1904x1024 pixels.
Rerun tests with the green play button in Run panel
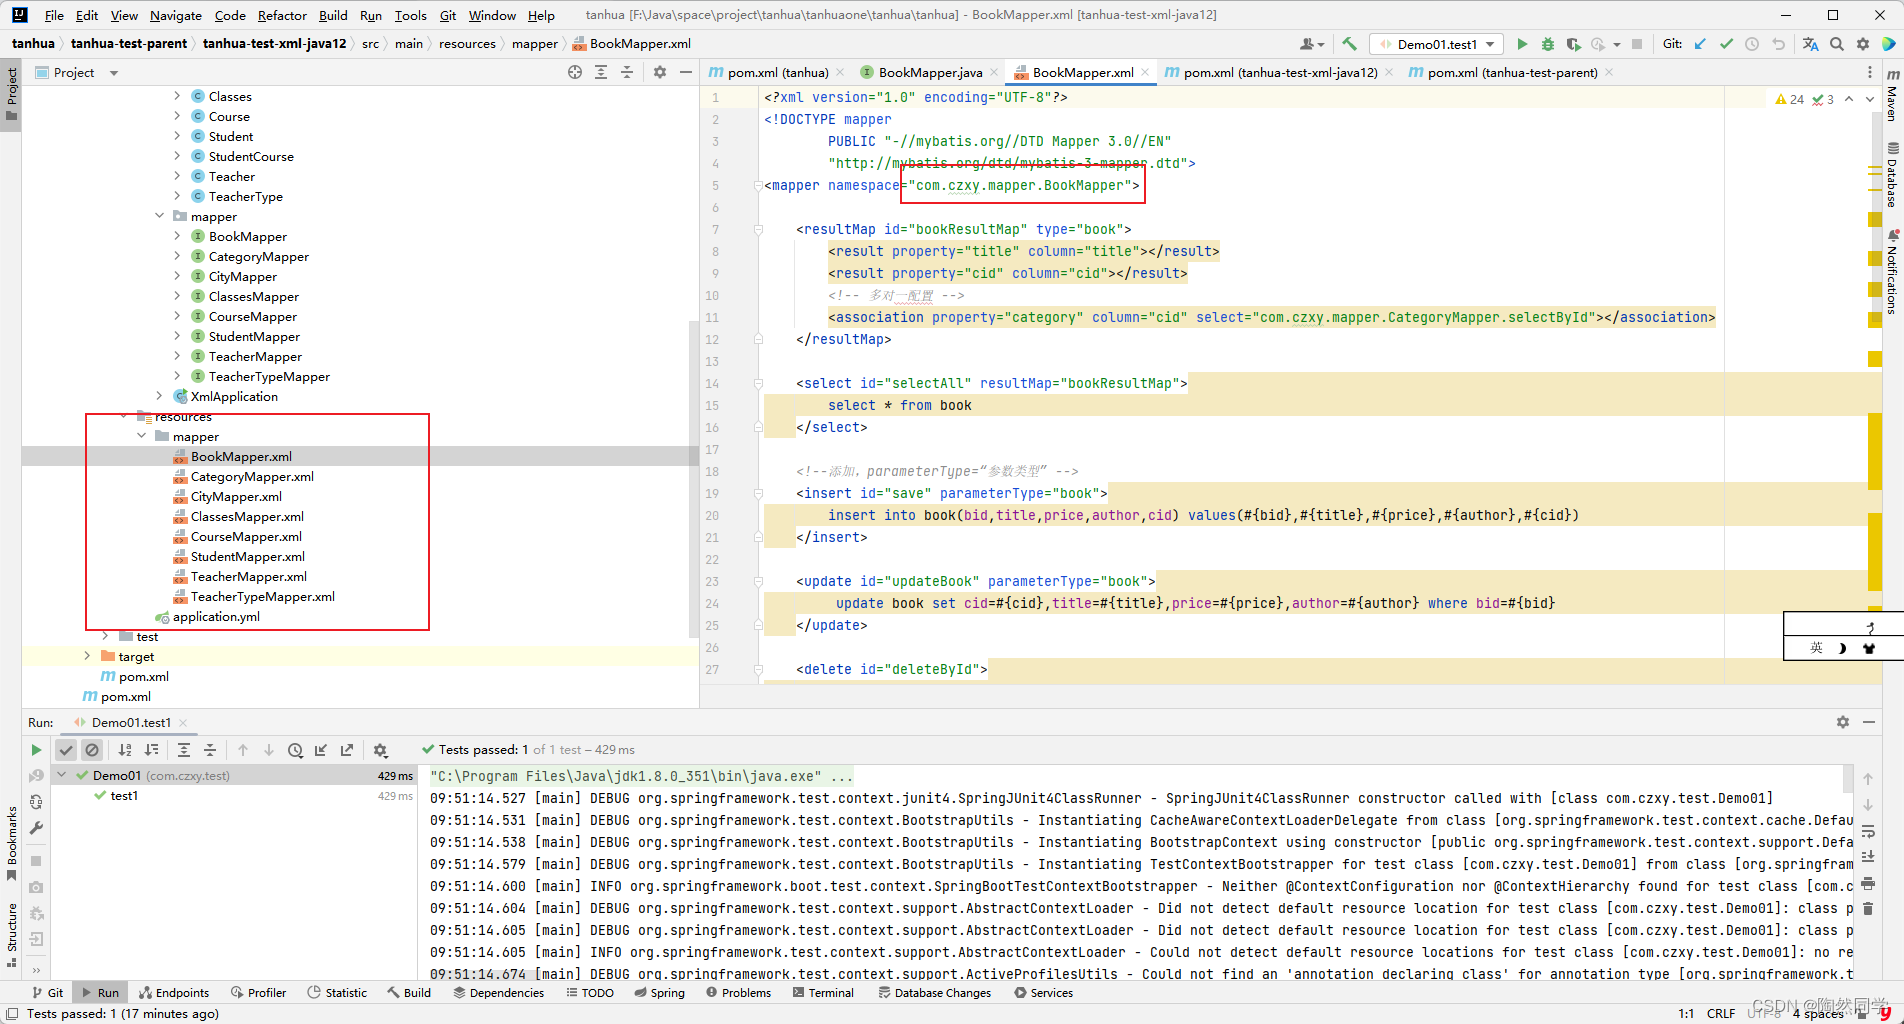click(x=36, y=750)
